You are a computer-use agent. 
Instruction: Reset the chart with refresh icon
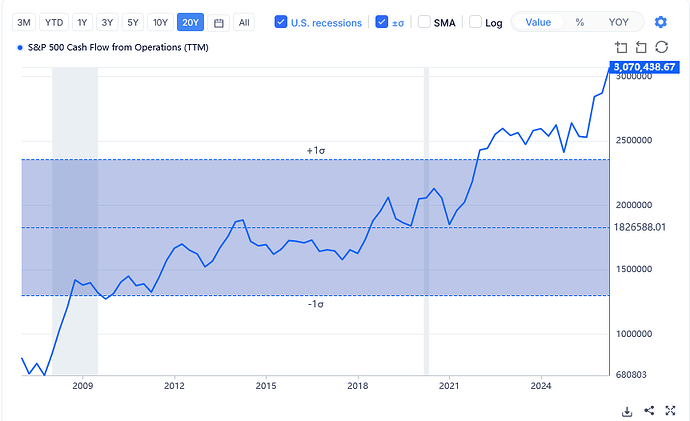(662, 47)
